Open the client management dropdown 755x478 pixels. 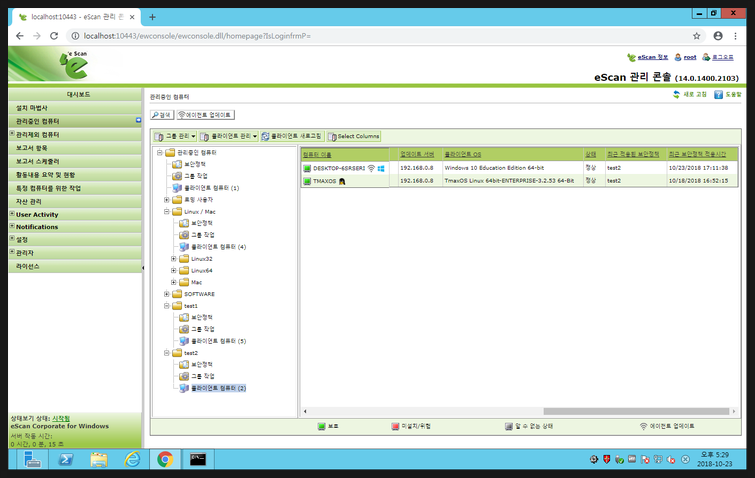229,137
